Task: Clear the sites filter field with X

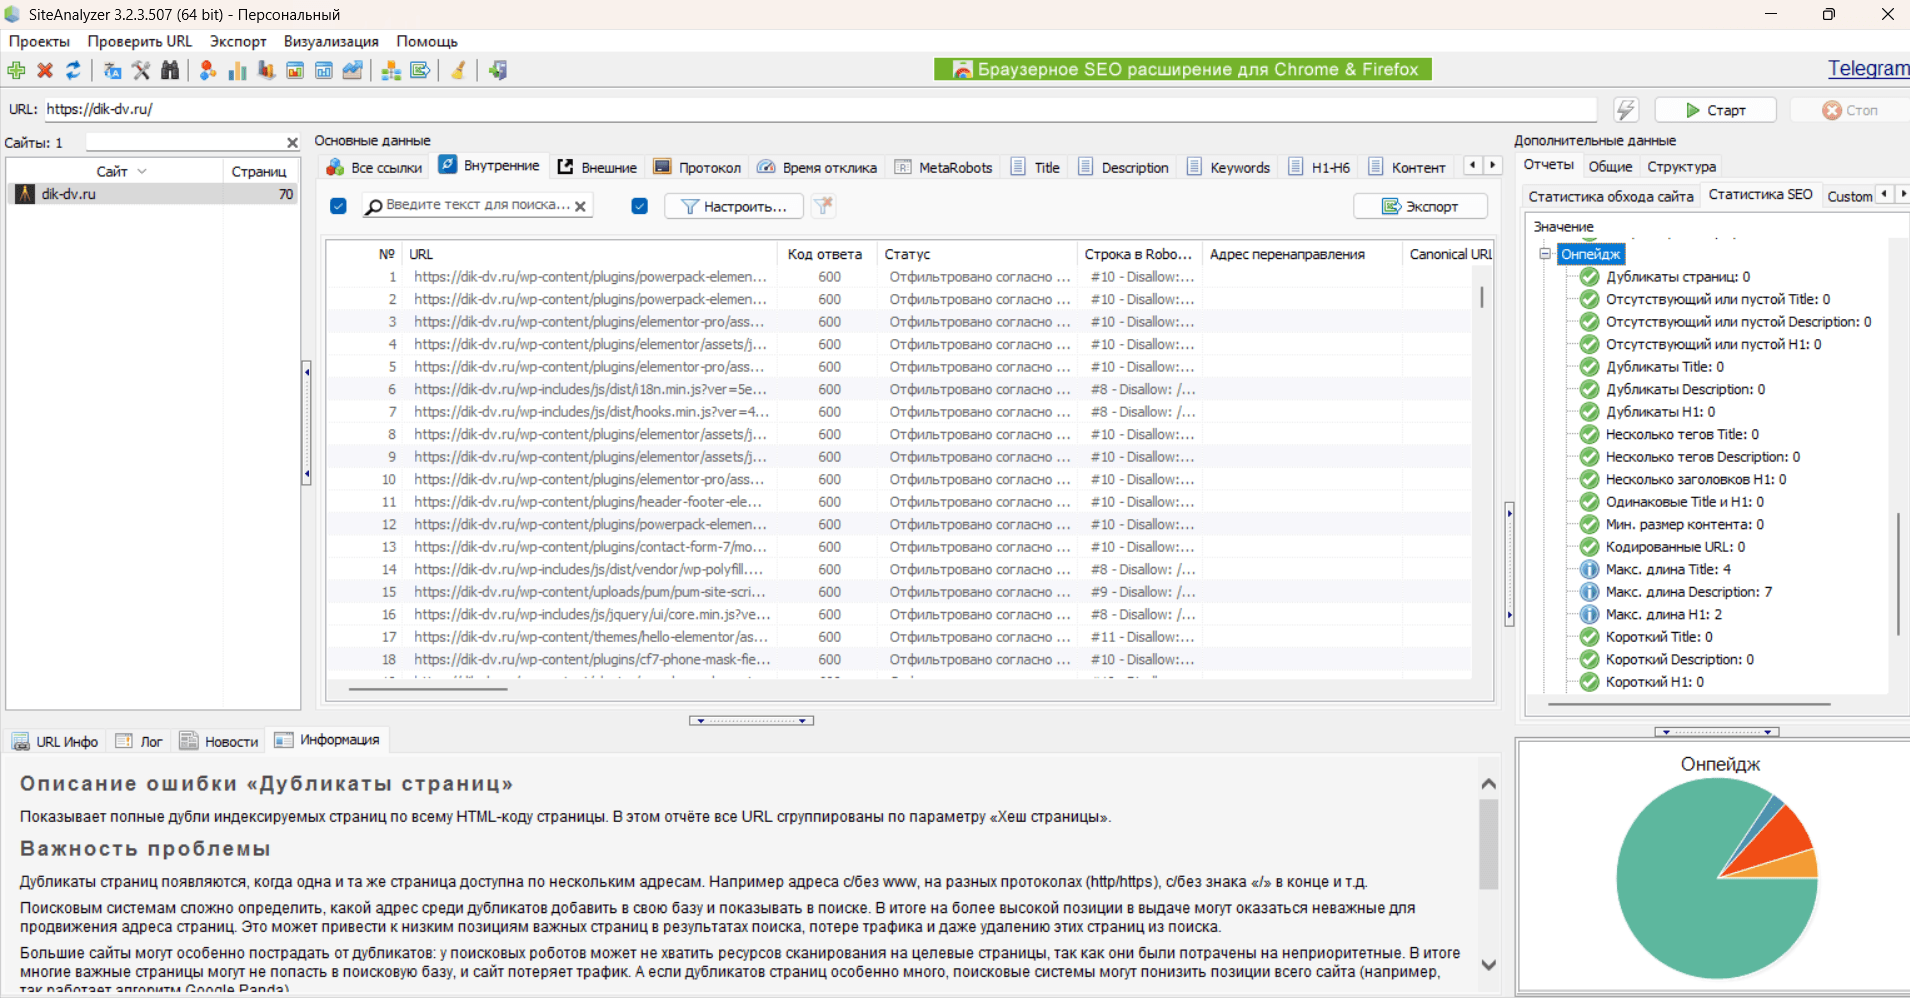Action: point(292,143)
